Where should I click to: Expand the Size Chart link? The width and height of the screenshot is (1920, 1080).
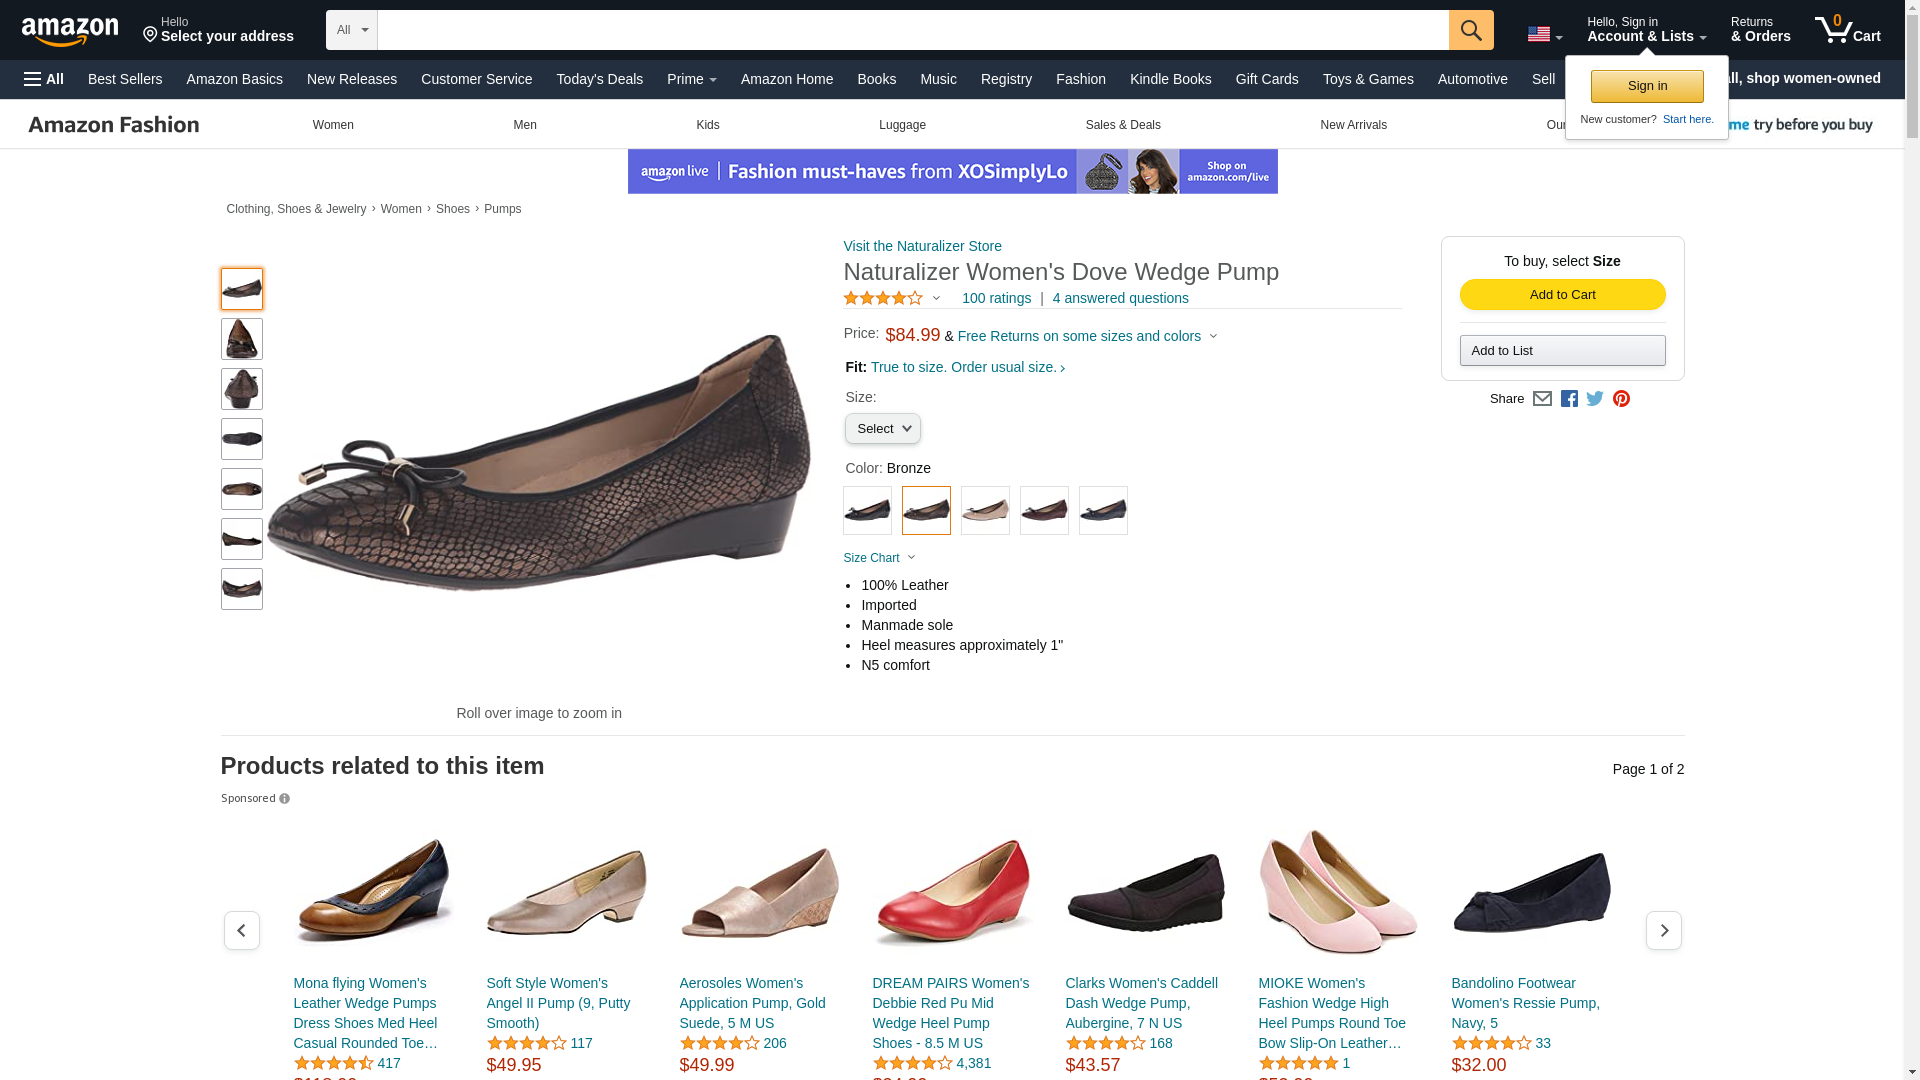879,558
